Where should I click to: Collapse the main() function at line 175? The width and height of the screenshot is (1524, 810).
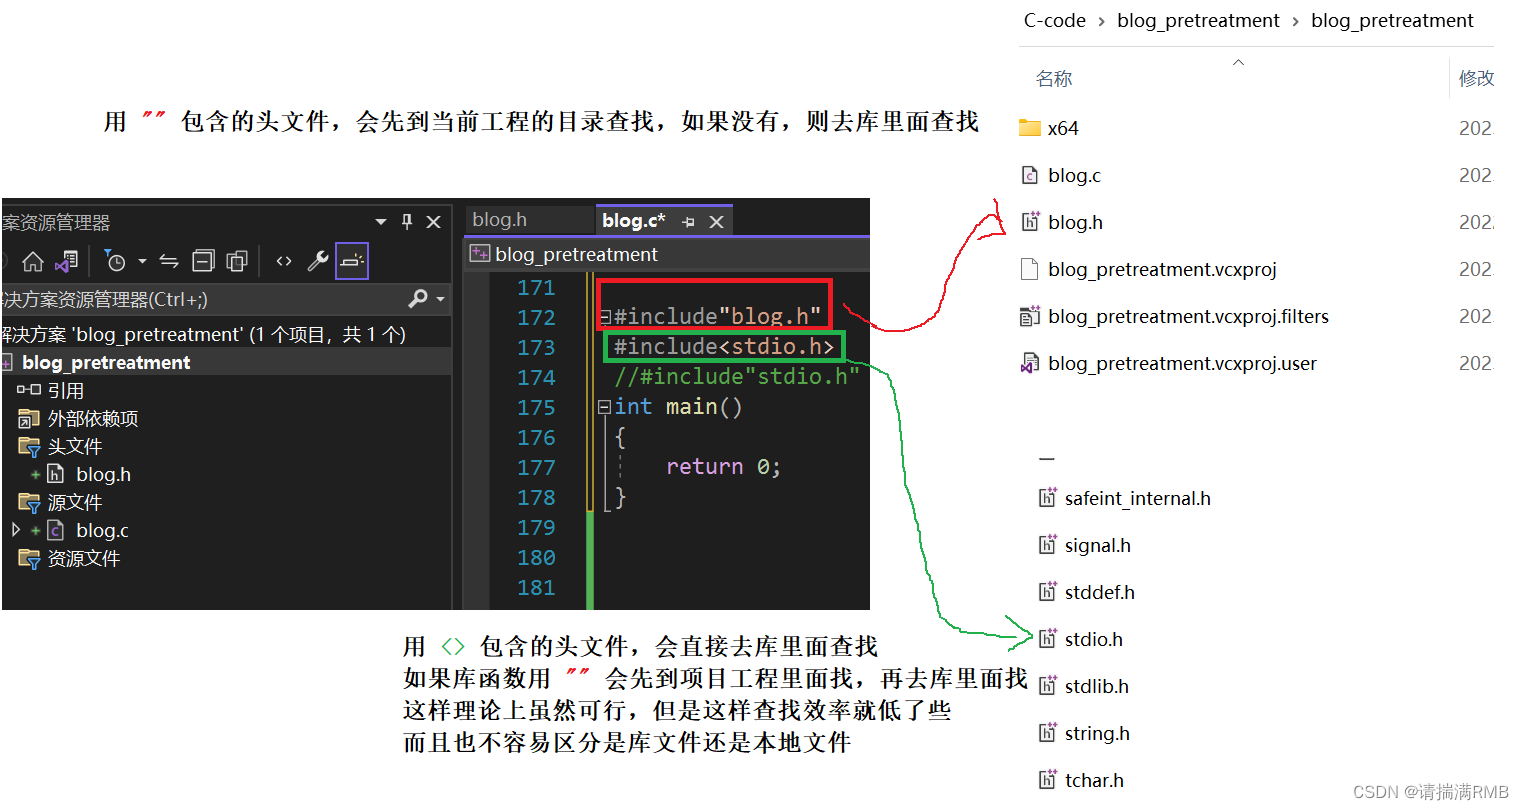point(604,407)
